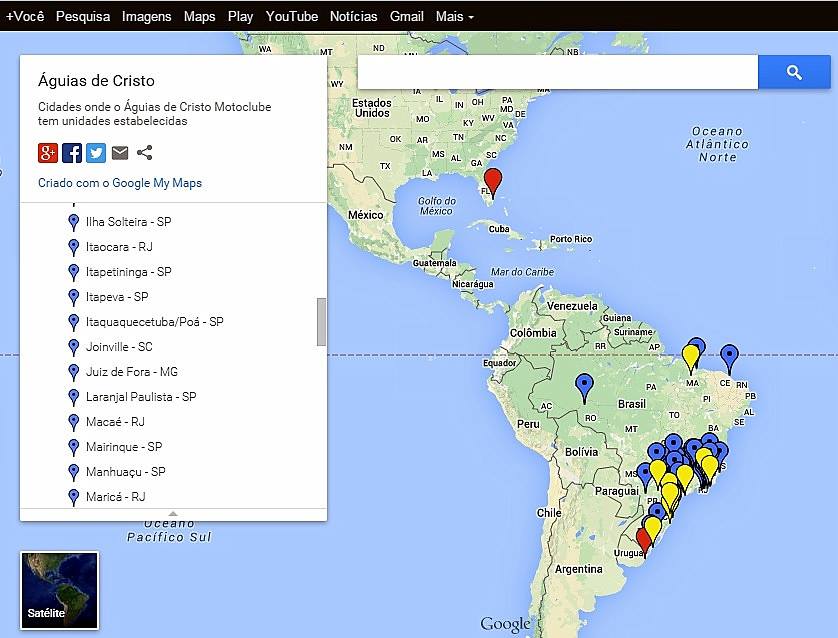Open Play in top bar

(240, 17)
